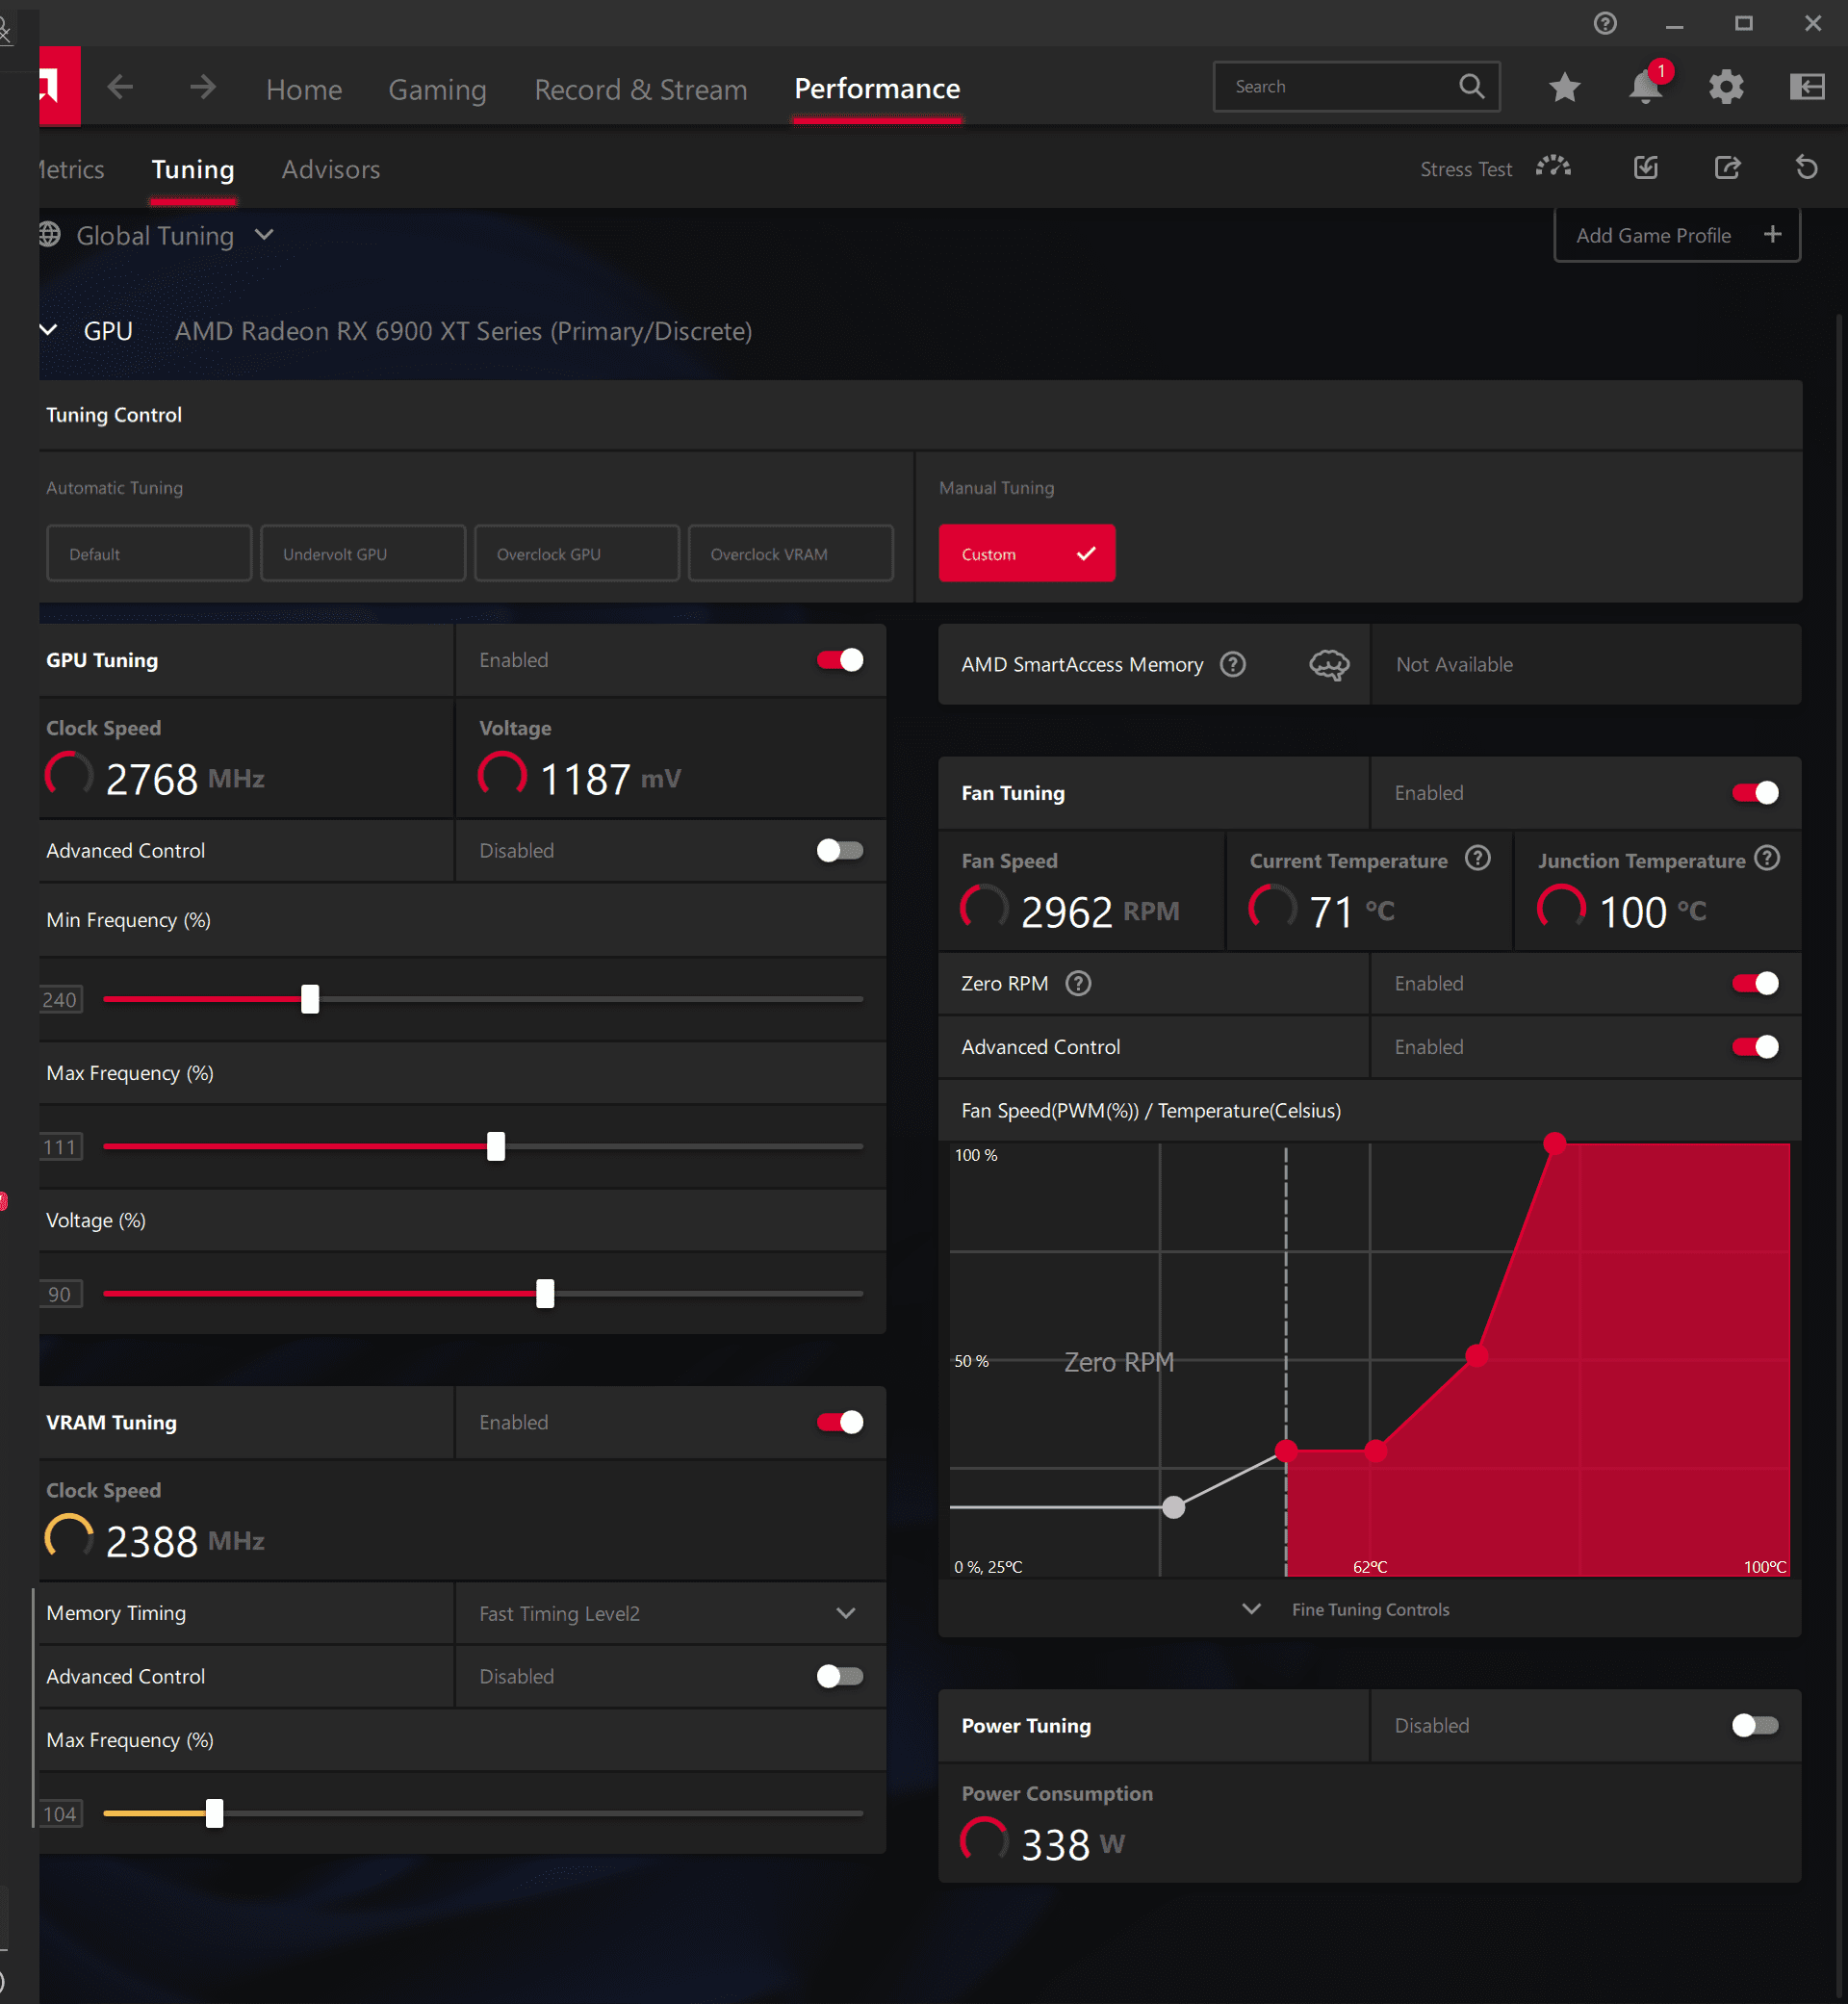
Task: Click Add Game Profile button
Action: pos(1677,235)
